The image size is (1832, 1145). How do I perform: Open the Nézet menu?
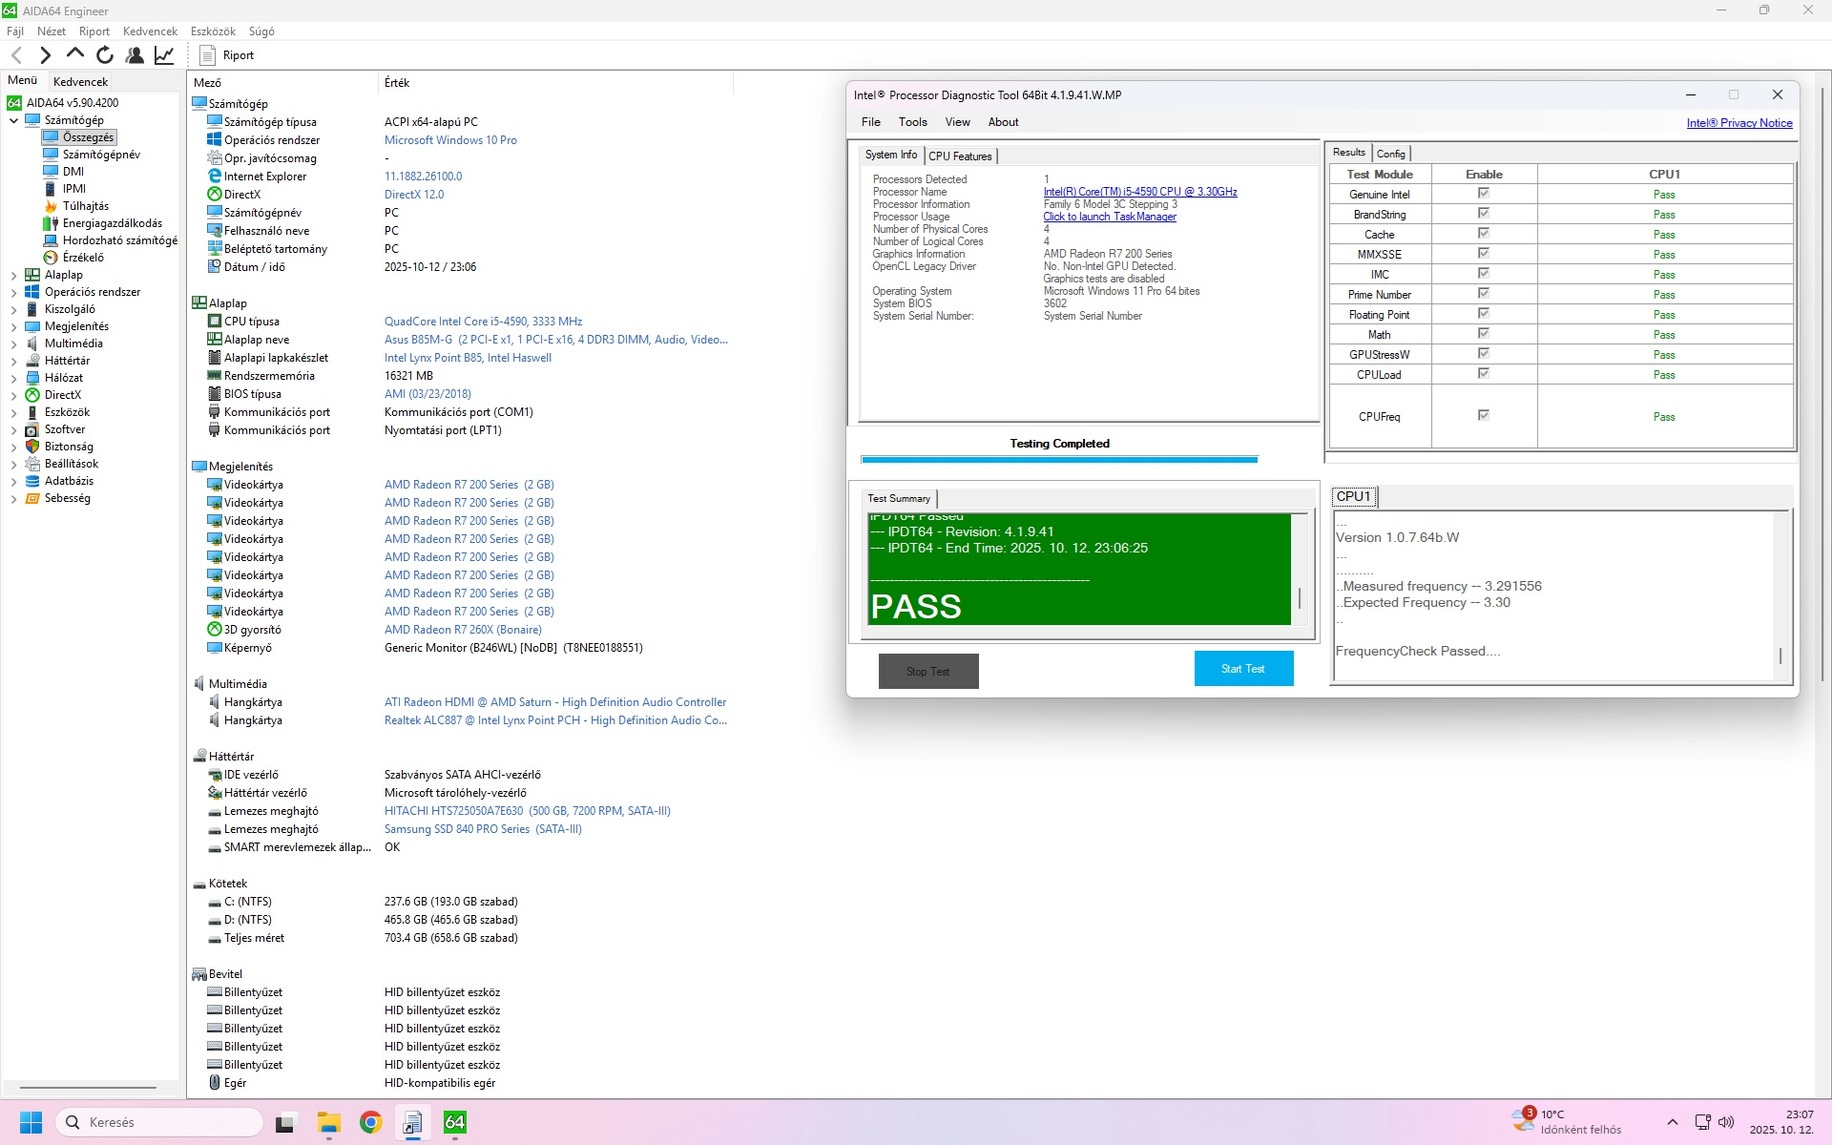pyautogui.click(x=51, y=31)
